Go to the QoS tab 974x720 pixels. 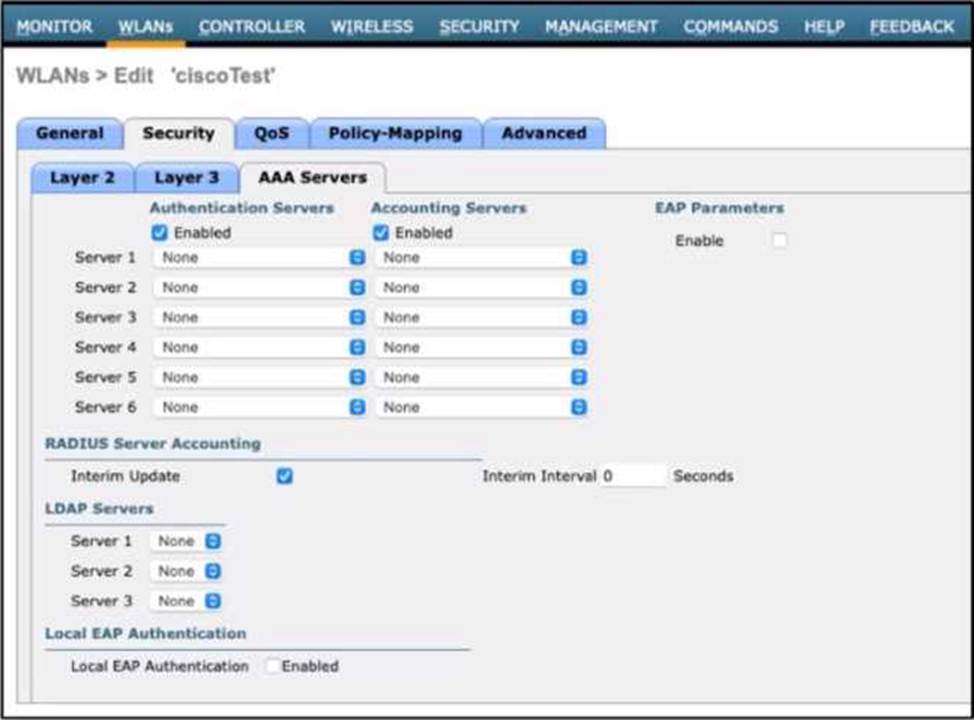(271, 133)
